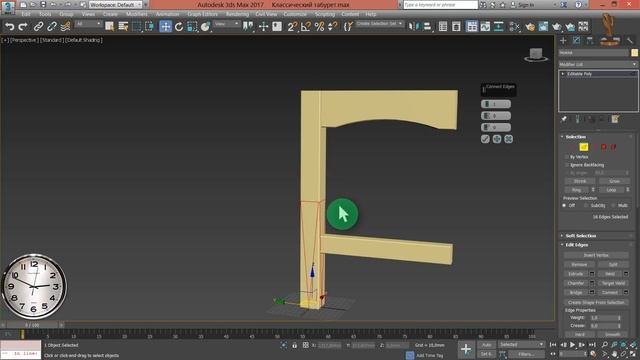Open the Rendering menu

click(237, 14)
